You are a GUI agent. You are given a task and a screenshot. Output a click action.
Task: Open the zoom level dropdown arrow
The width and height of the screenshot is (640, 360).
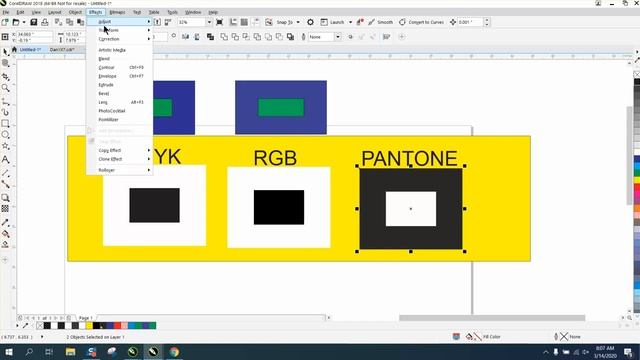click(209, 22)
